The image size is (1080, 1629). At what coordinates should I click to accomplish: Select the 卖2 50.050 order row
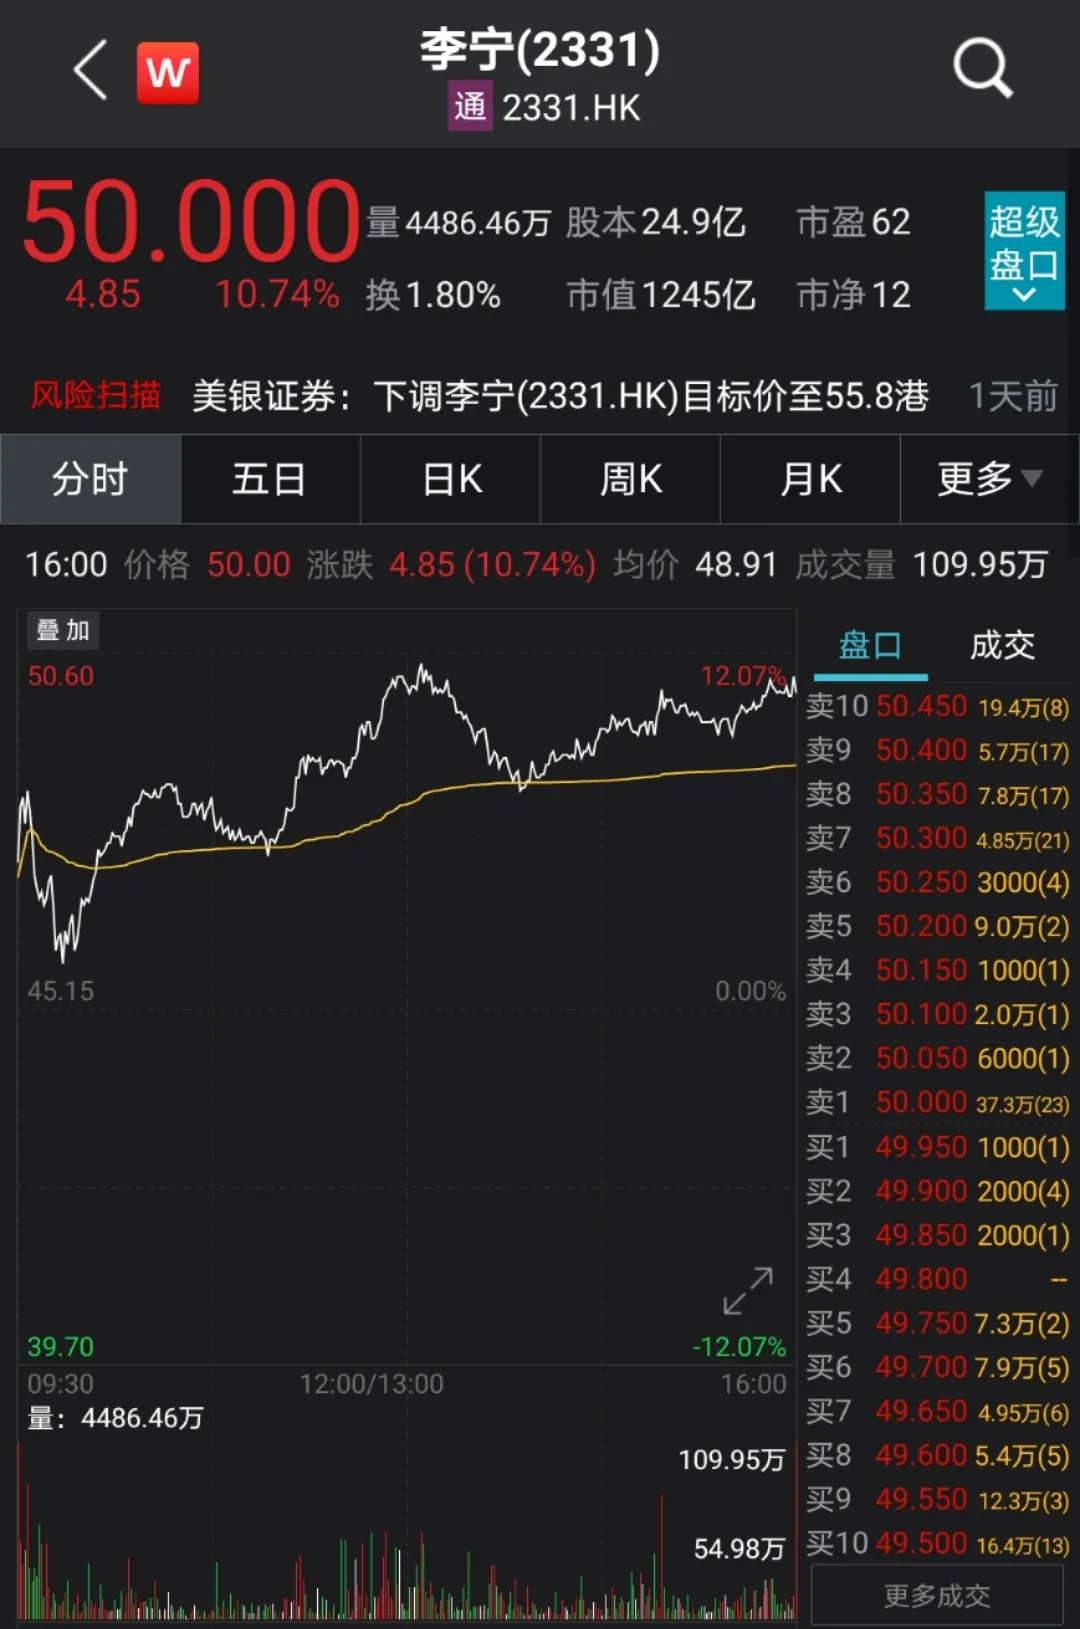point(938,1058)
